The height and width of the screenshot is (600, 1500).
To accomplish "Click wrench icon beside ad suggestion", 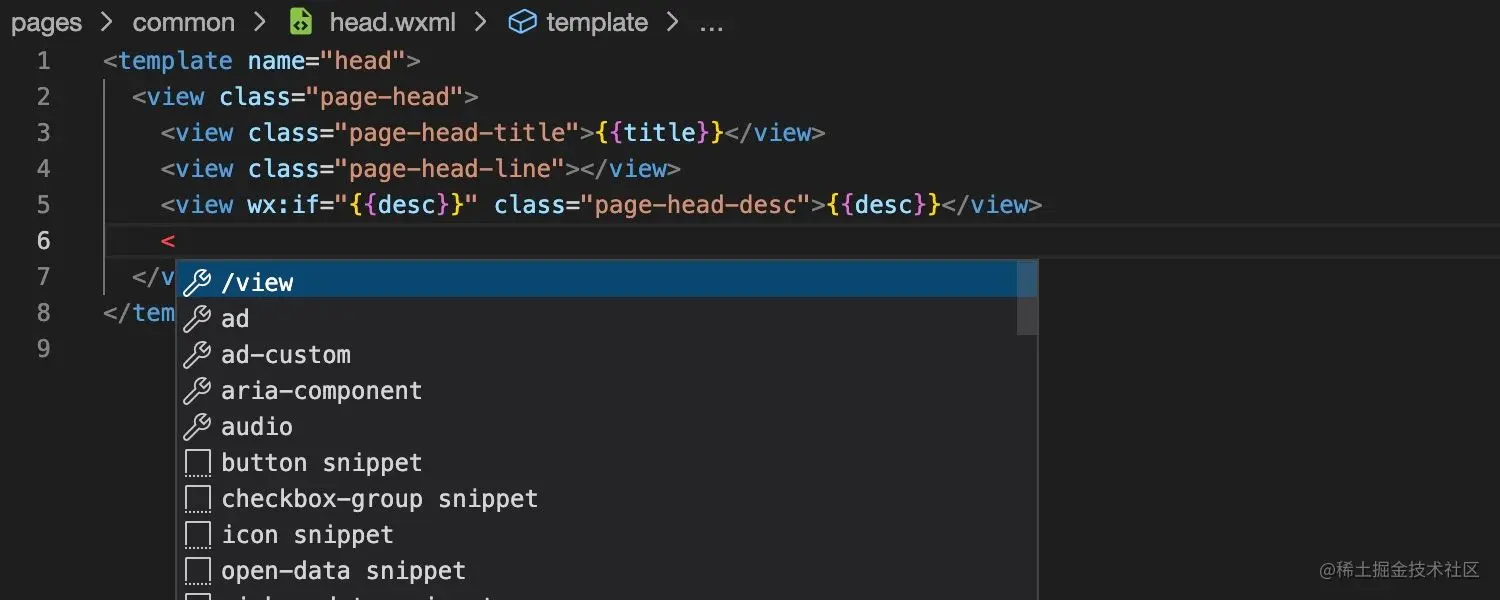I will tap(198, 319).
